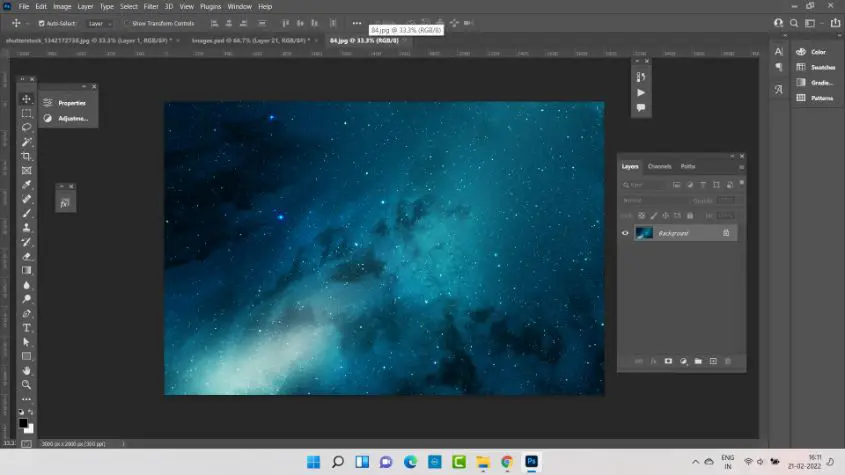Open the Properties panel

coord(71,103)
